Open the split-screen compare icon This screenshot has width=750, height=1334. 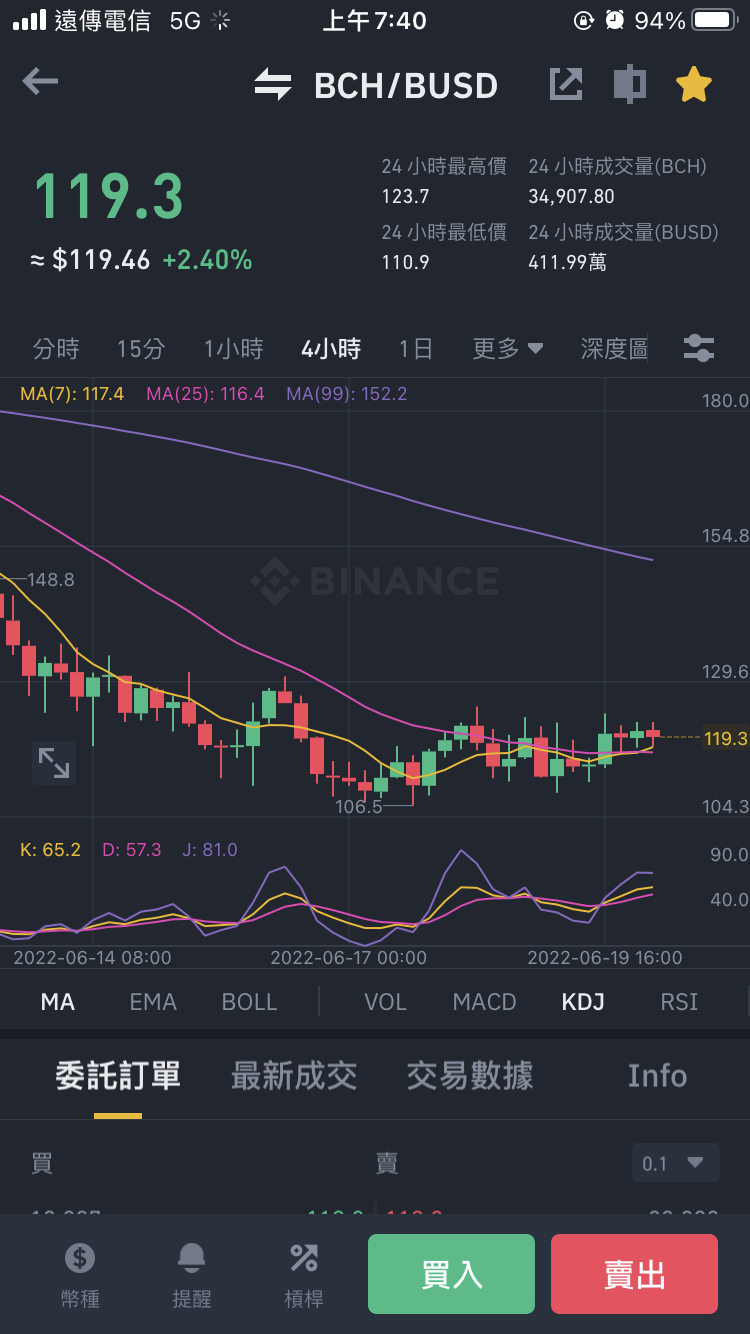coord(629,84)
